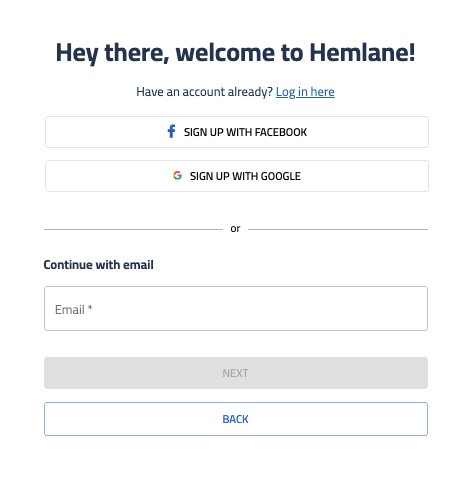Click the 'Have an account already?' text
Screen dimensions: 456x487
[204, 92]
